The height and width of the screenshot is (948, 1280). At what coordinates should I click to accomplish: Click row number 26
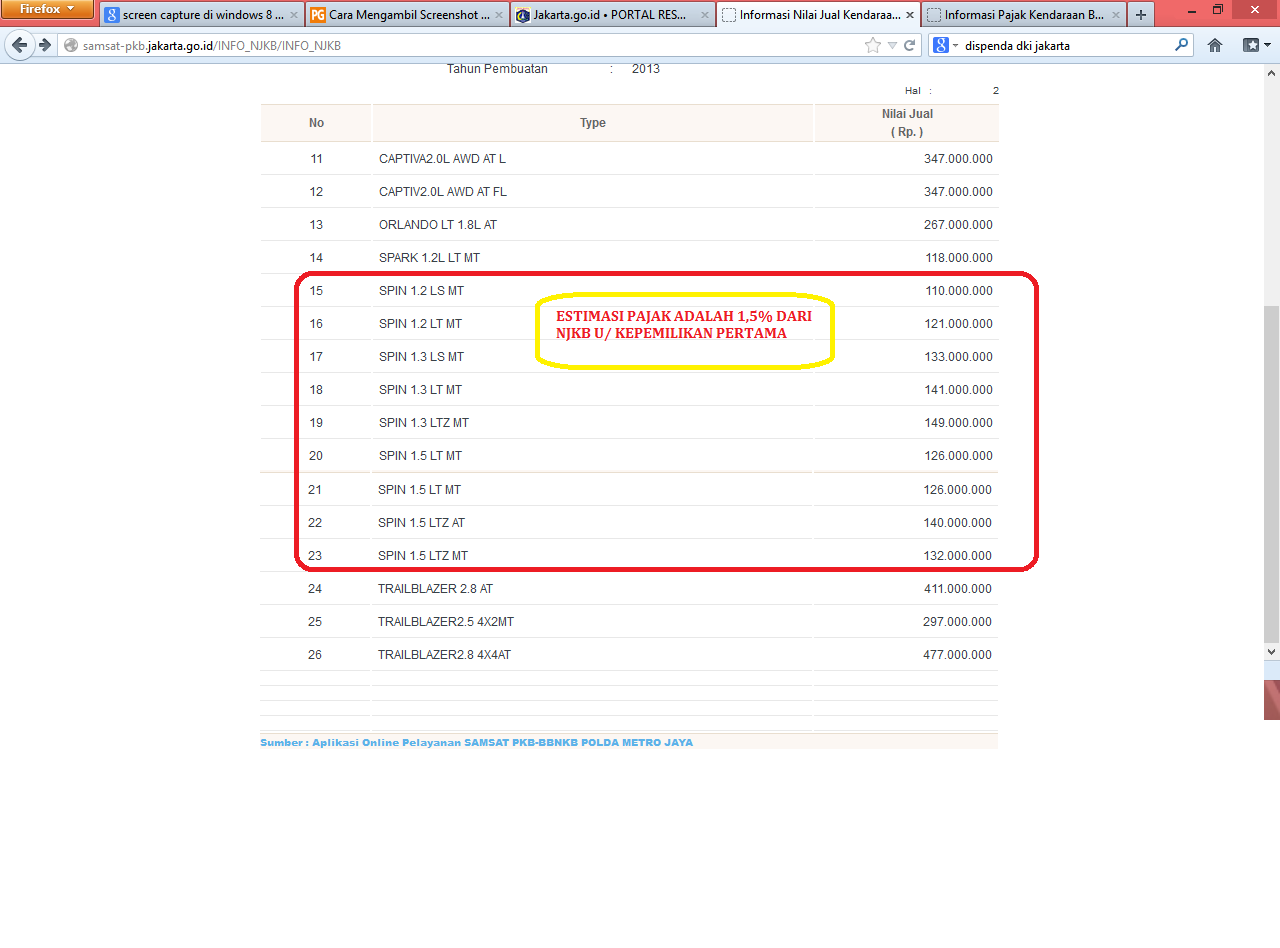click(315, 655)
